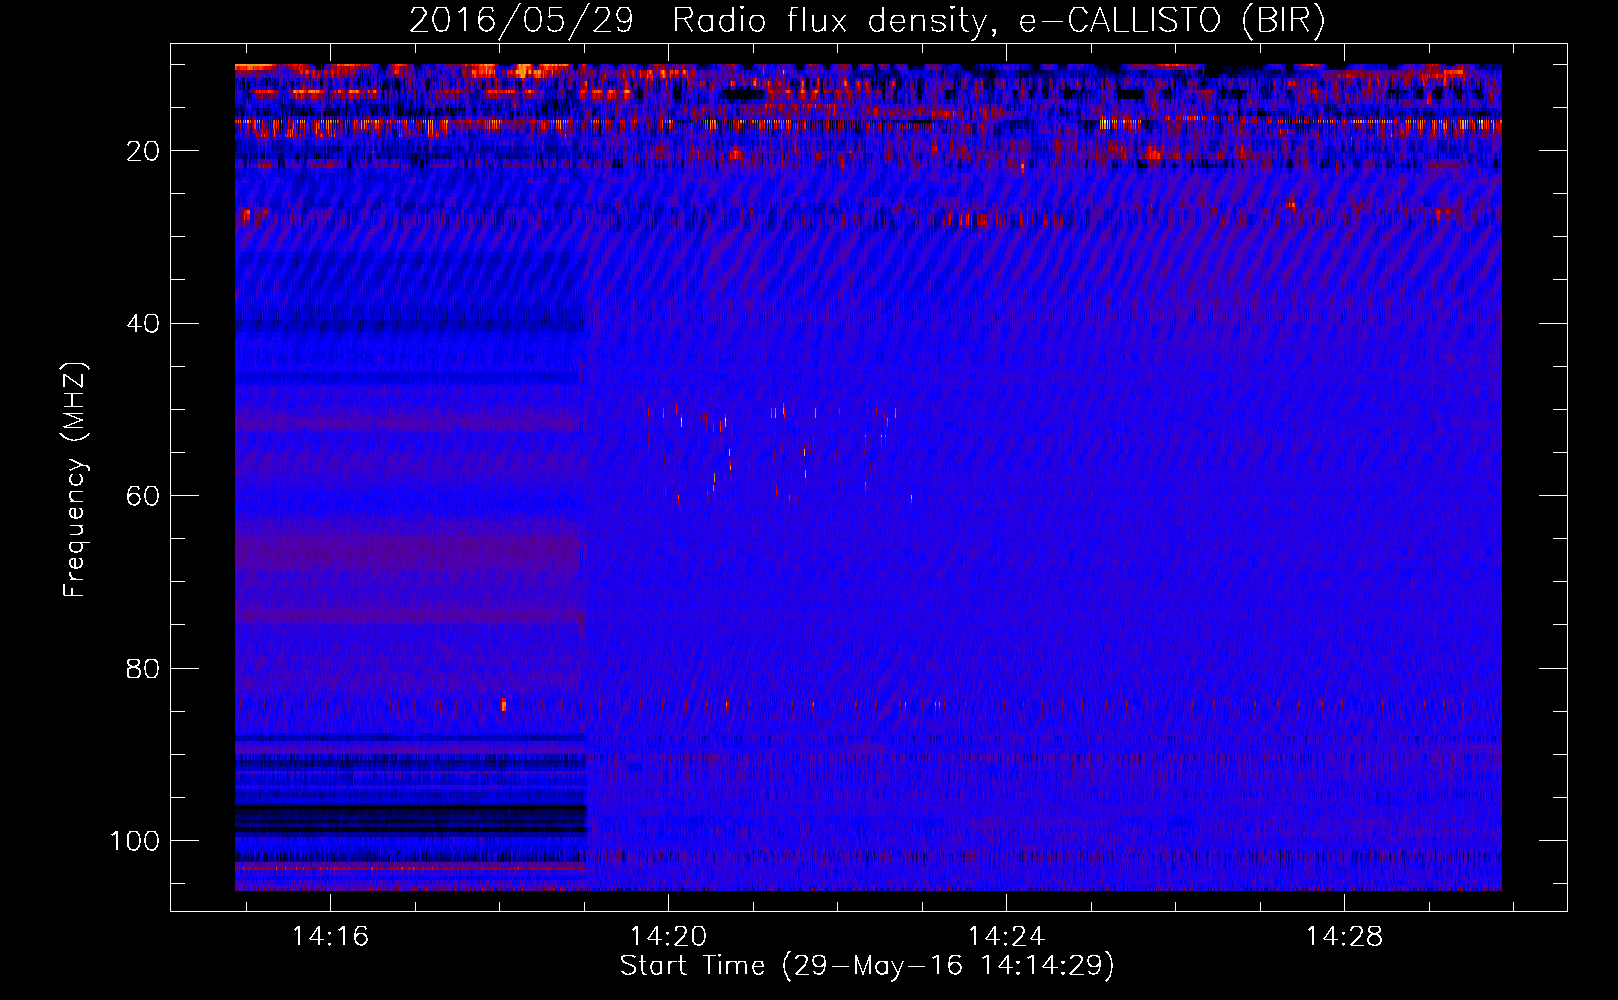Click the '100' frequency tick label
1618x1000 pixels.
coord(135,841)
